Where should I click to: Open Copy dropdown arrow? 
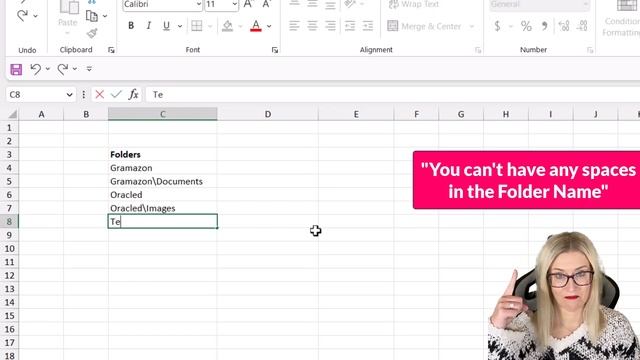(105, 16)
